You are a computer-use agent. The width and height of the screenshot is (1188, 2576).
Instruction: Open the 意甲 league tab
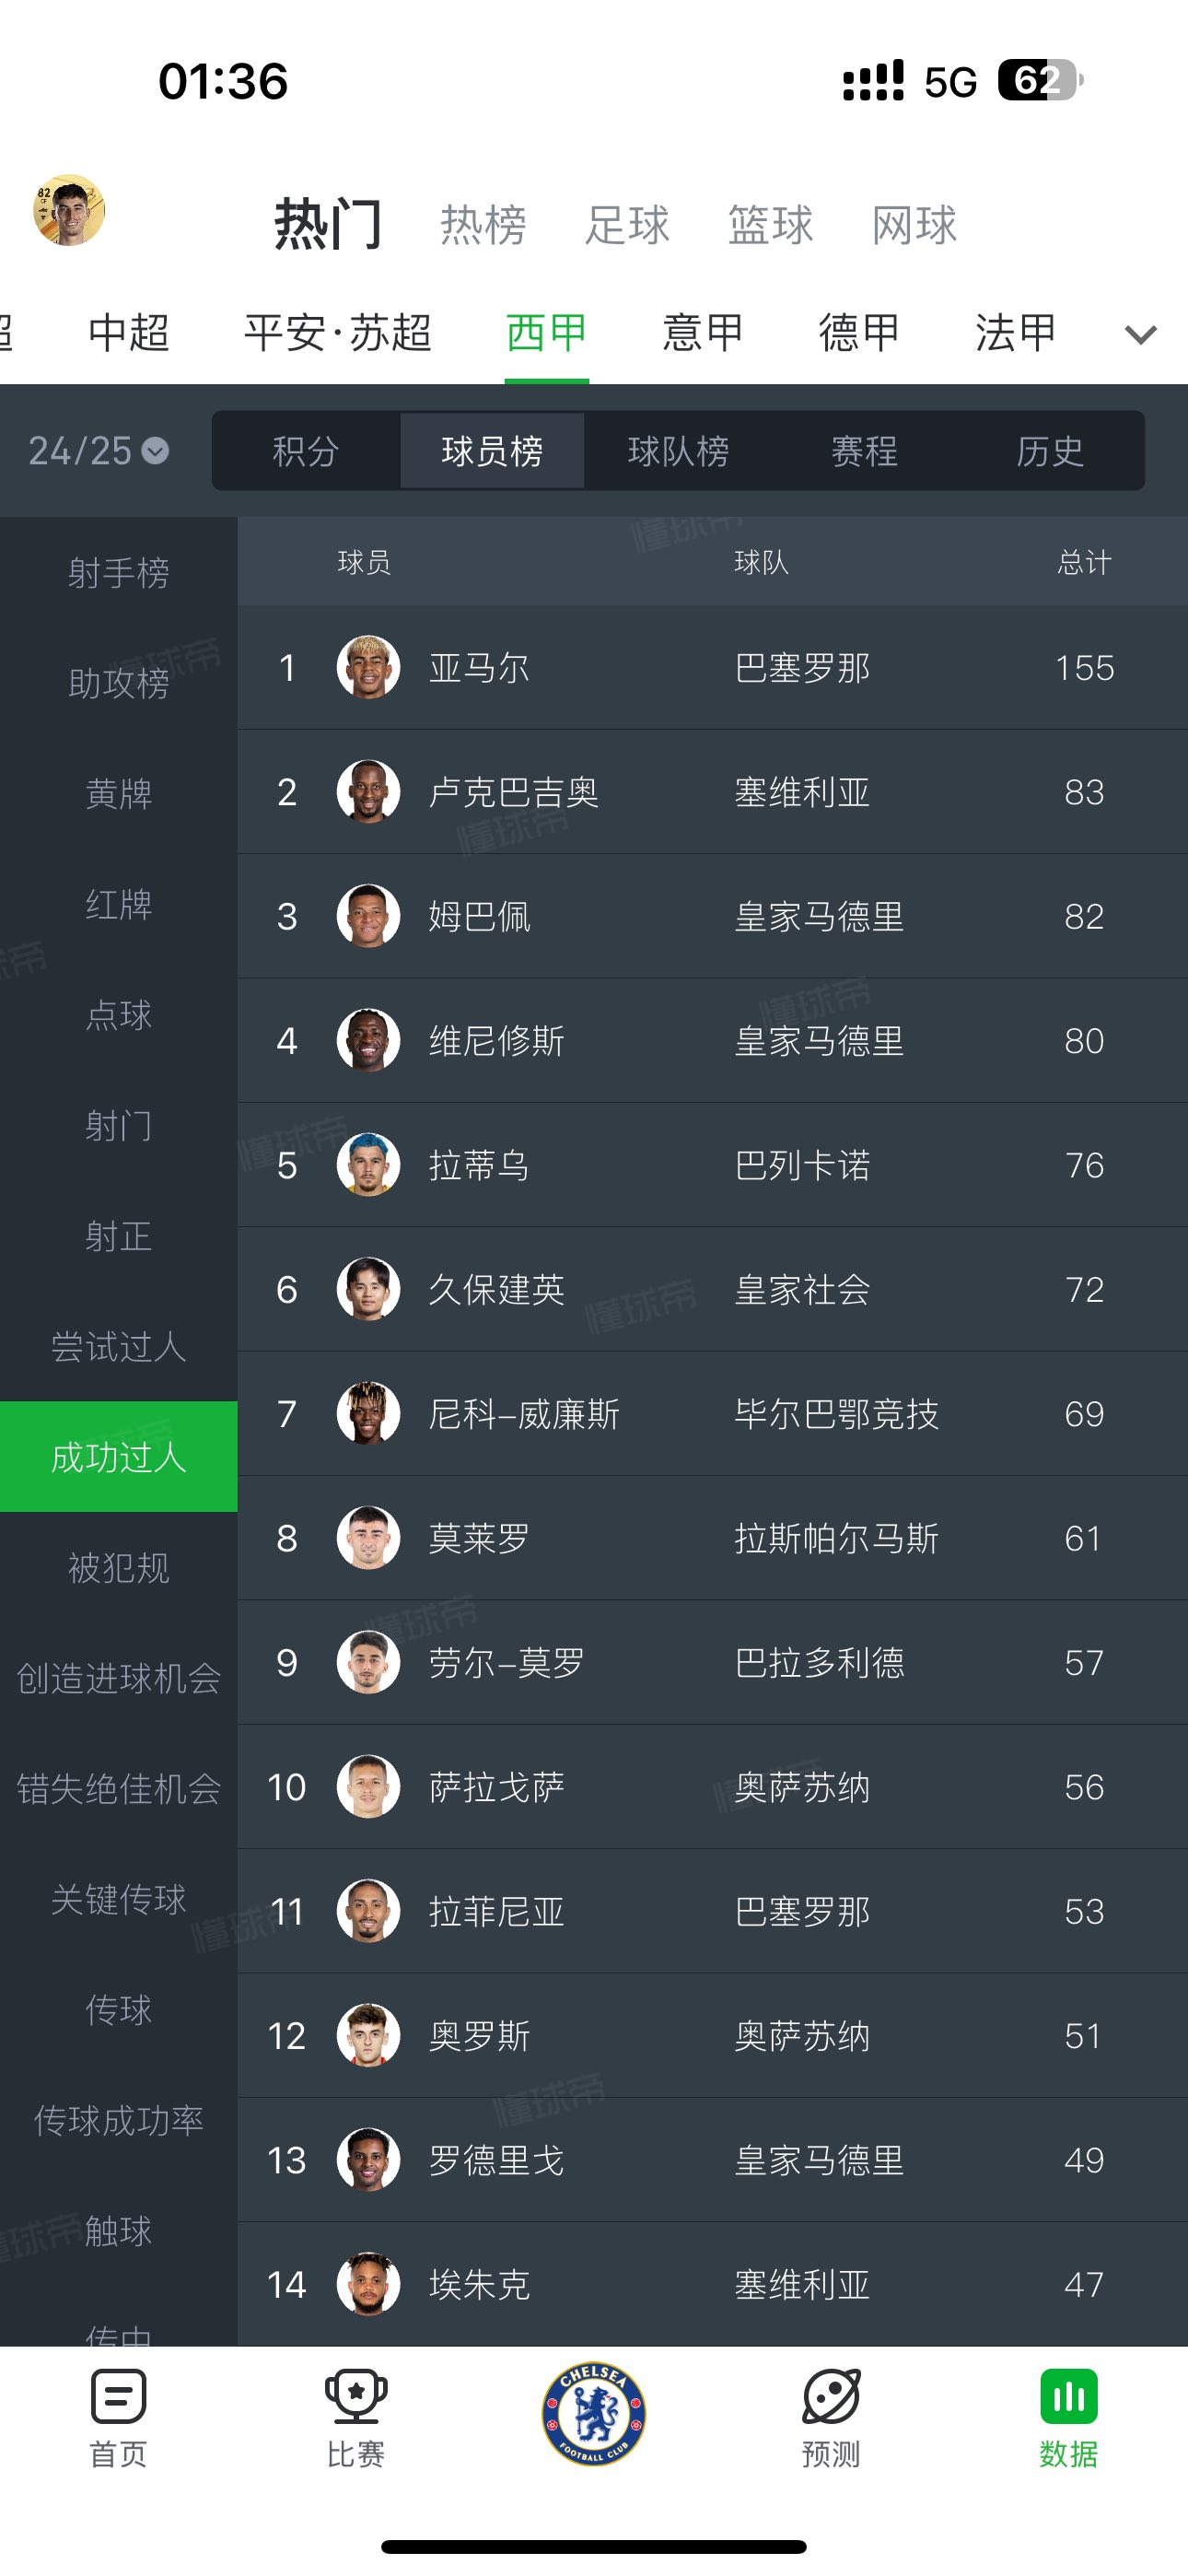coord(702,332)
